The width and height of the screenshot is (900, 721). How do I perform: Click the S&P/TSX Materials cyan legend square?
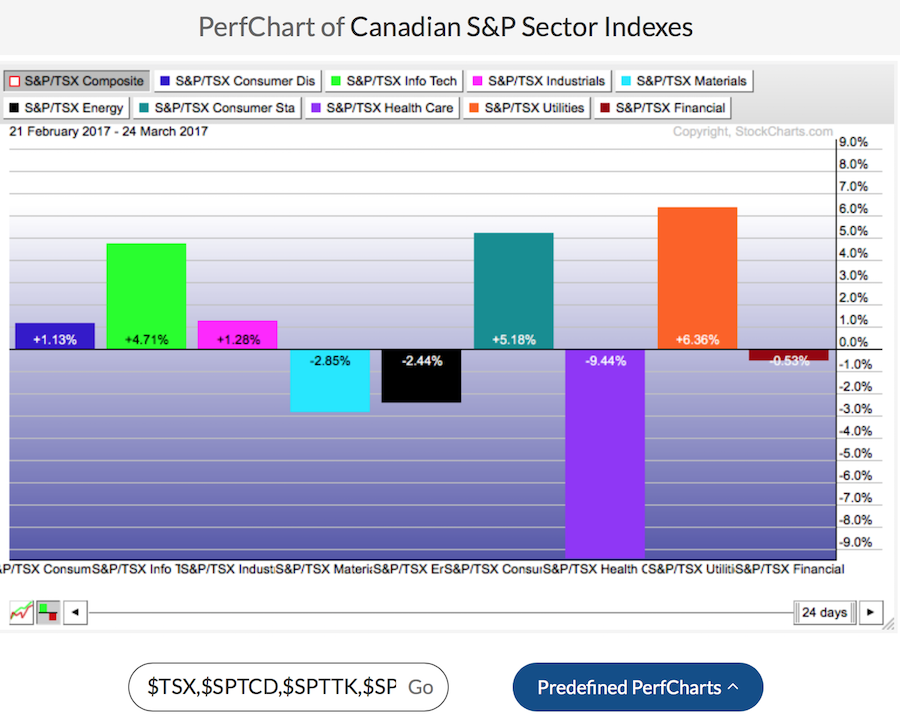point(625,81)
